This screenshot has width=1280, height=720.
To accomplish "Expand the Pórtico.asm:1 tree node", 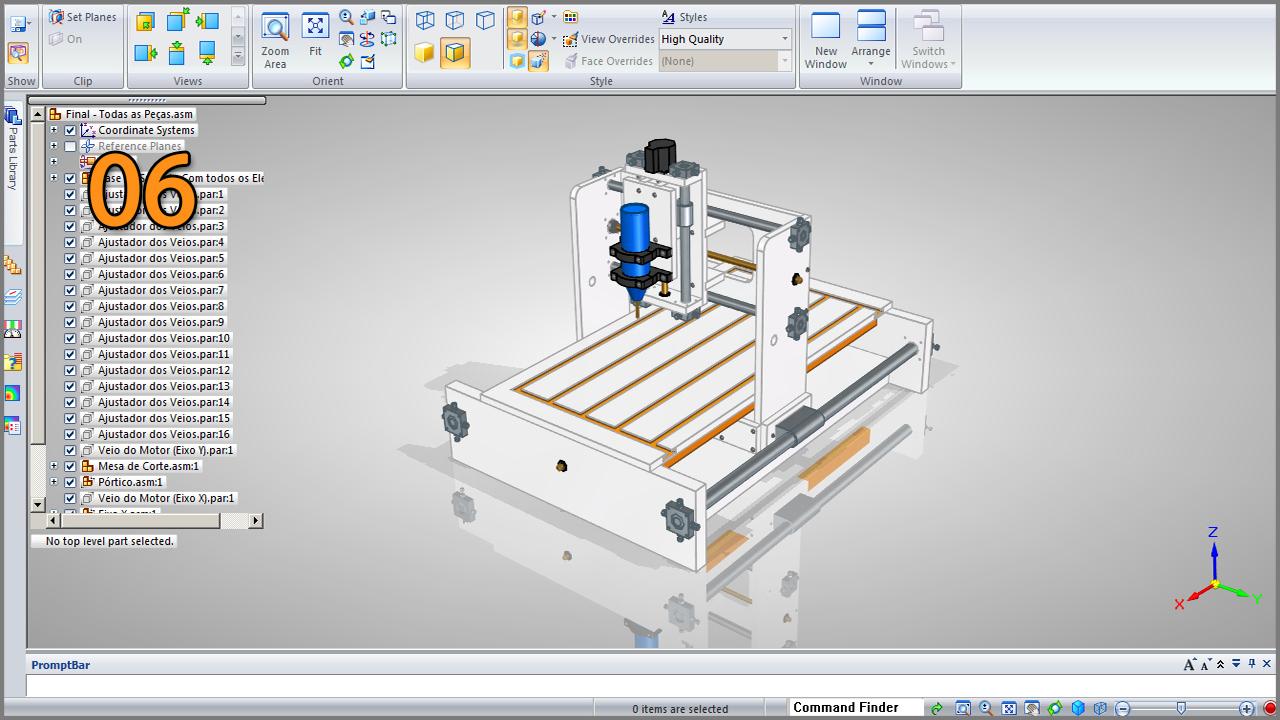I will [x=54, y=482].
